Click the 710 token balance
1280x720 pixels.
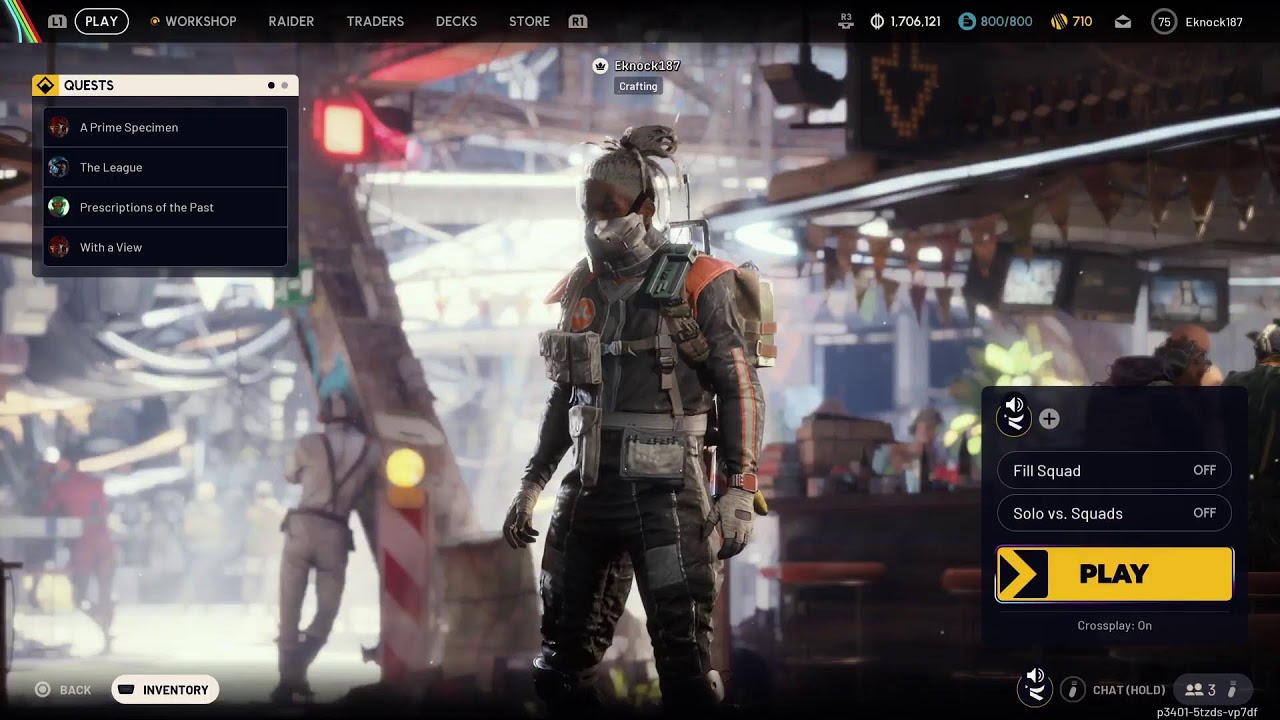(1082, 21)
